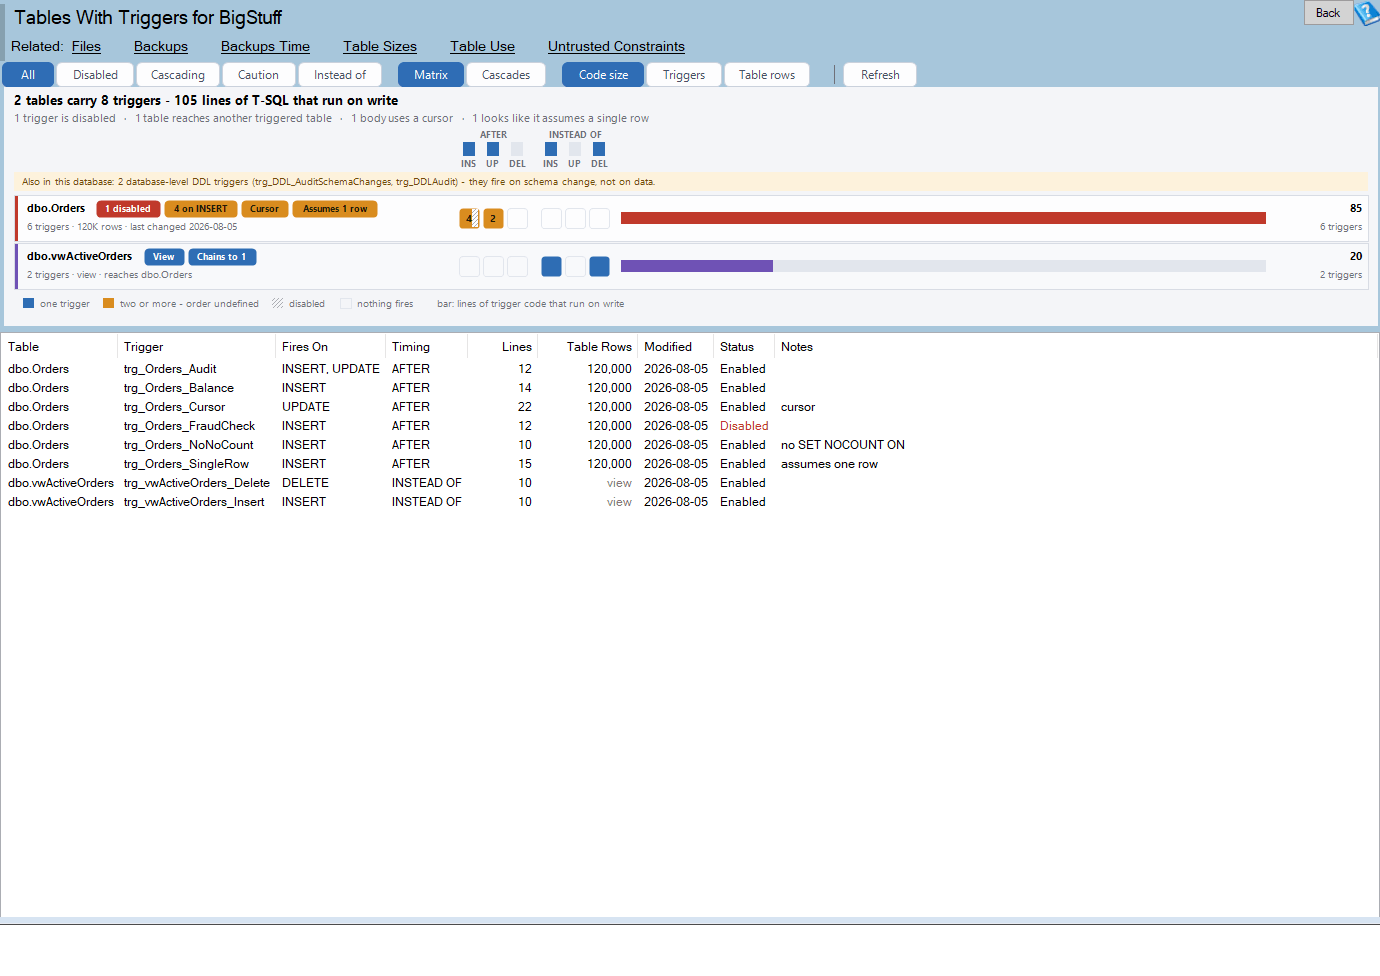Sort by the Table Rows column header

[x=588, y=347]
